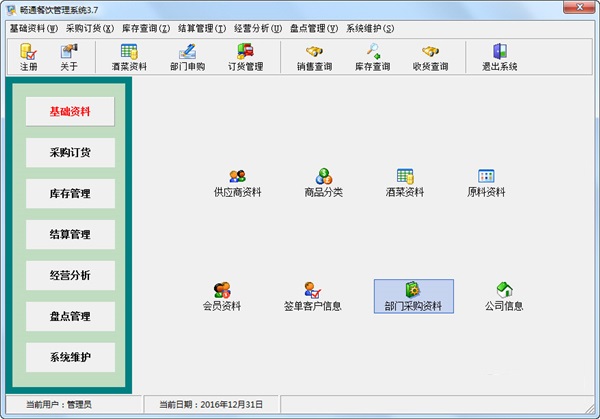Viewport: 600px width, 419px height.
Task: Open the 公司信息 house icon
Action: click(x=504, y=297)
